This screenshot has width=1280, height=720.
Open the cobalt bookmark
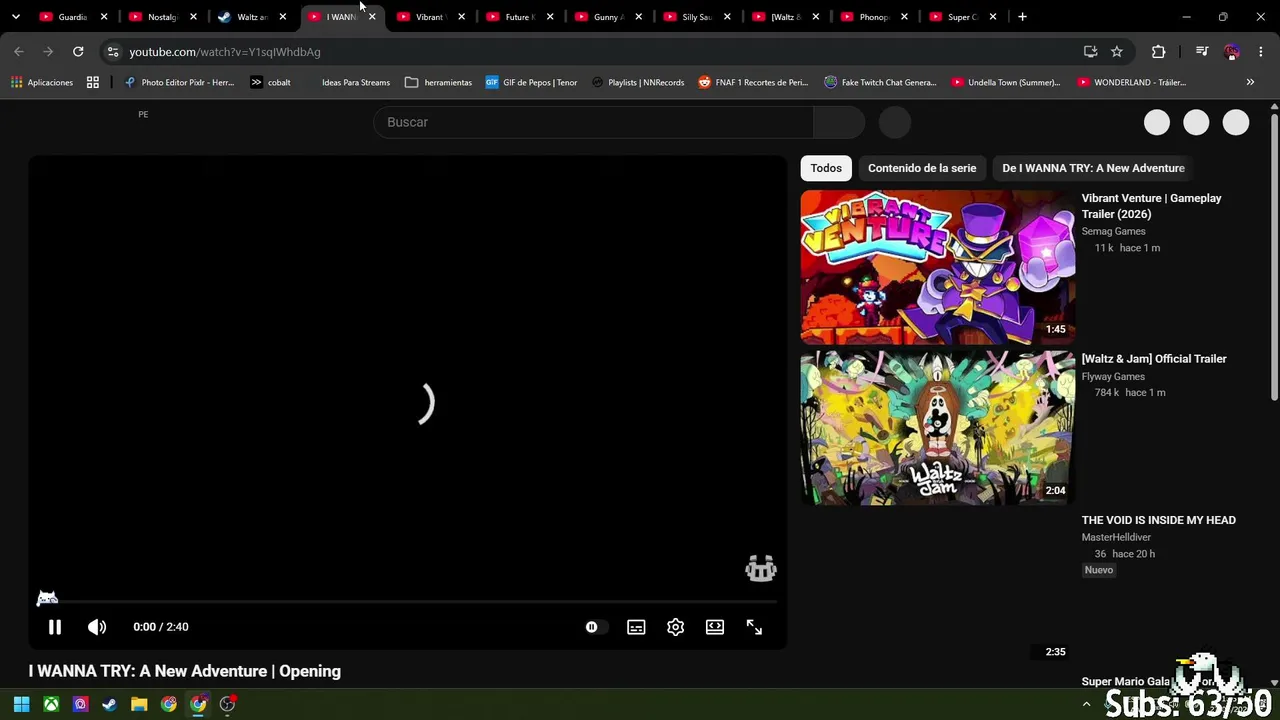pos(270,83)
